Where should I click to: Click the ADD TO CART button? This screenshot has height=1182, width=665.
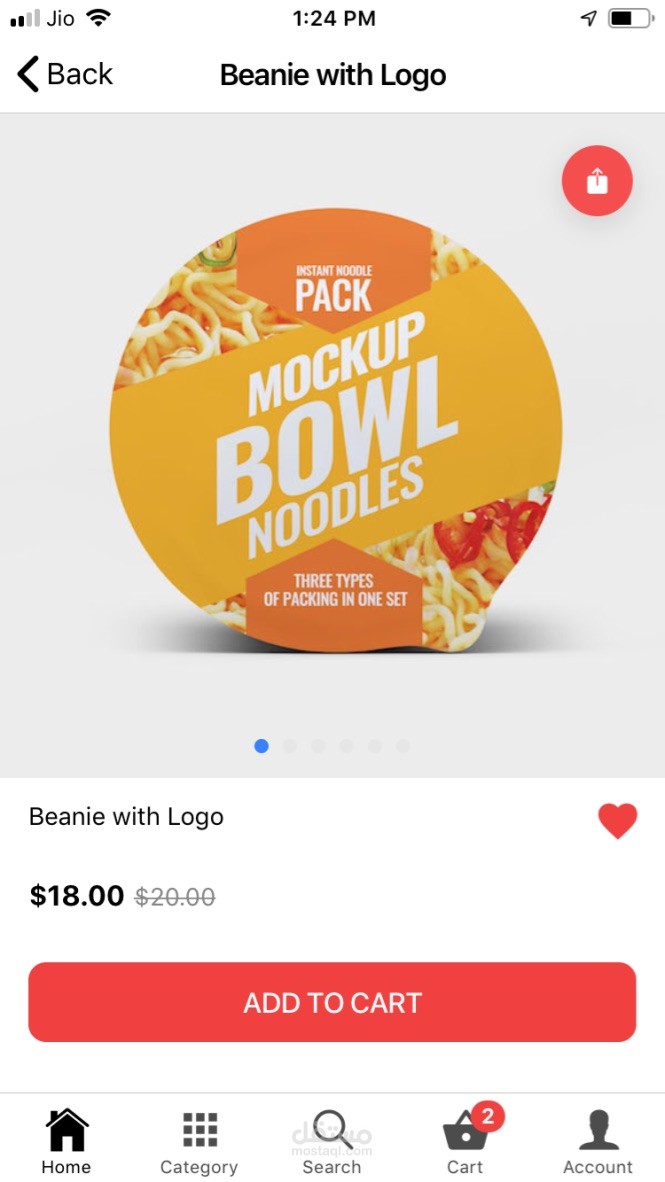(x=332, y=1002)
